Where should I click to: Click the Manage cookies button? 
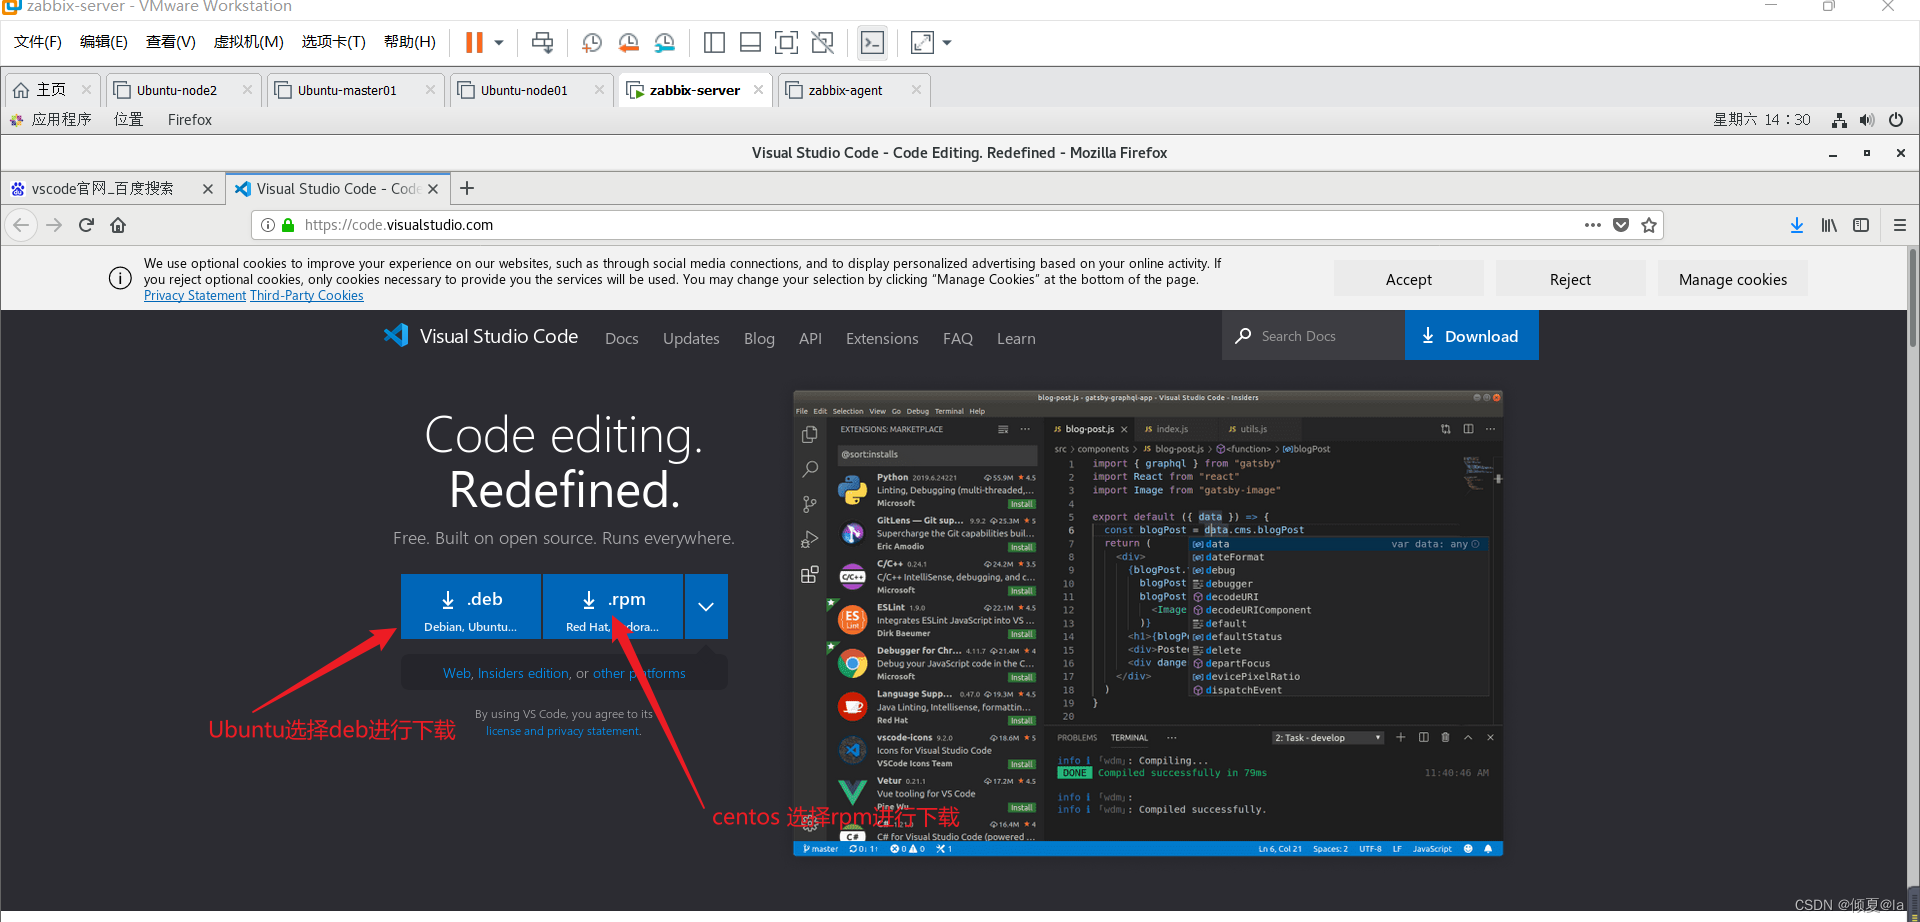point(1732,279)
